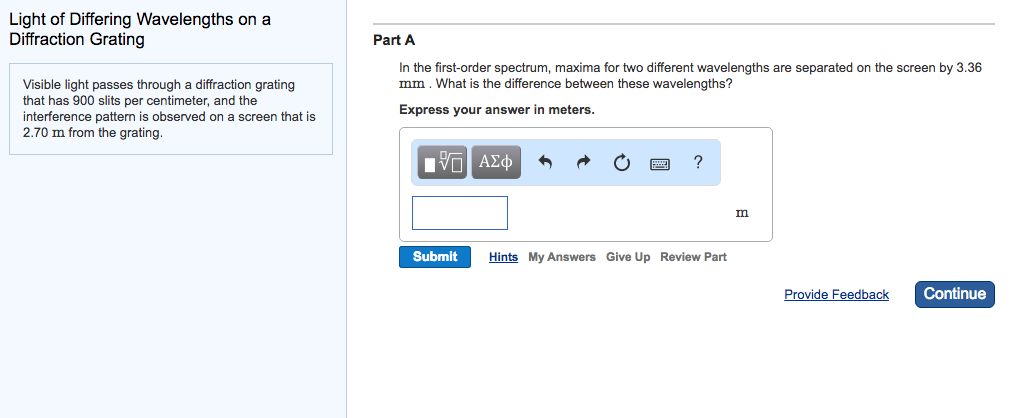Click the 'Express your answer in meters' text

tap(497, 110)
